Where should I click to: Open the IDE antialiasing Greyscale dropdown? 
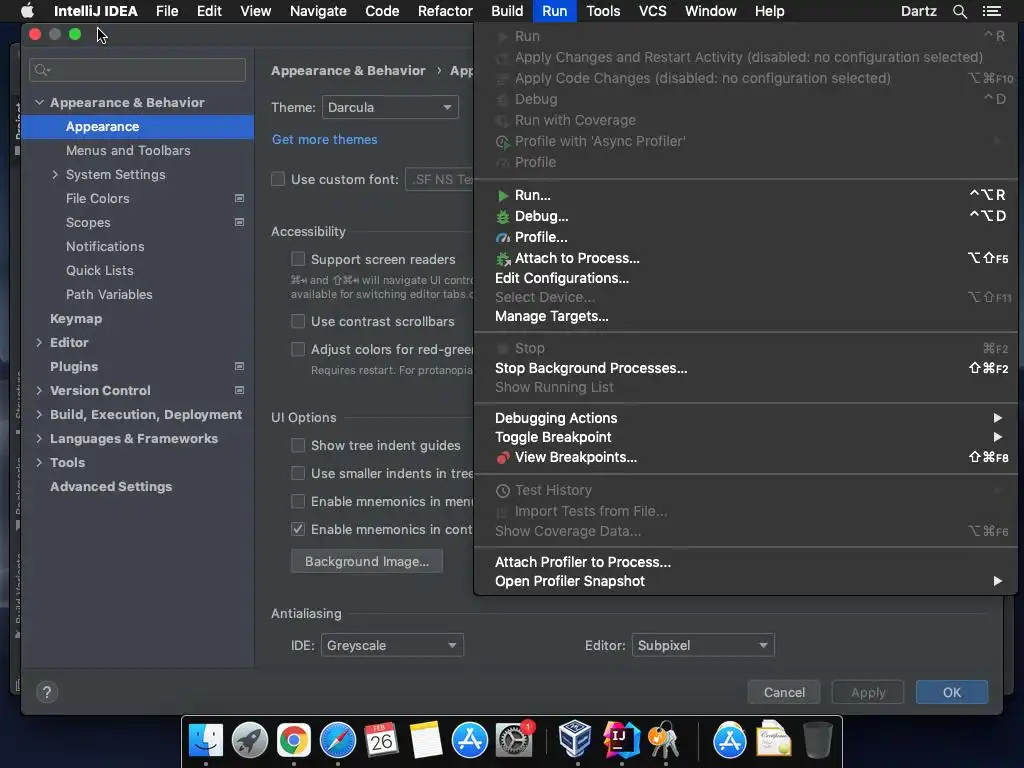pyautogui.click(x=392, y=645)
